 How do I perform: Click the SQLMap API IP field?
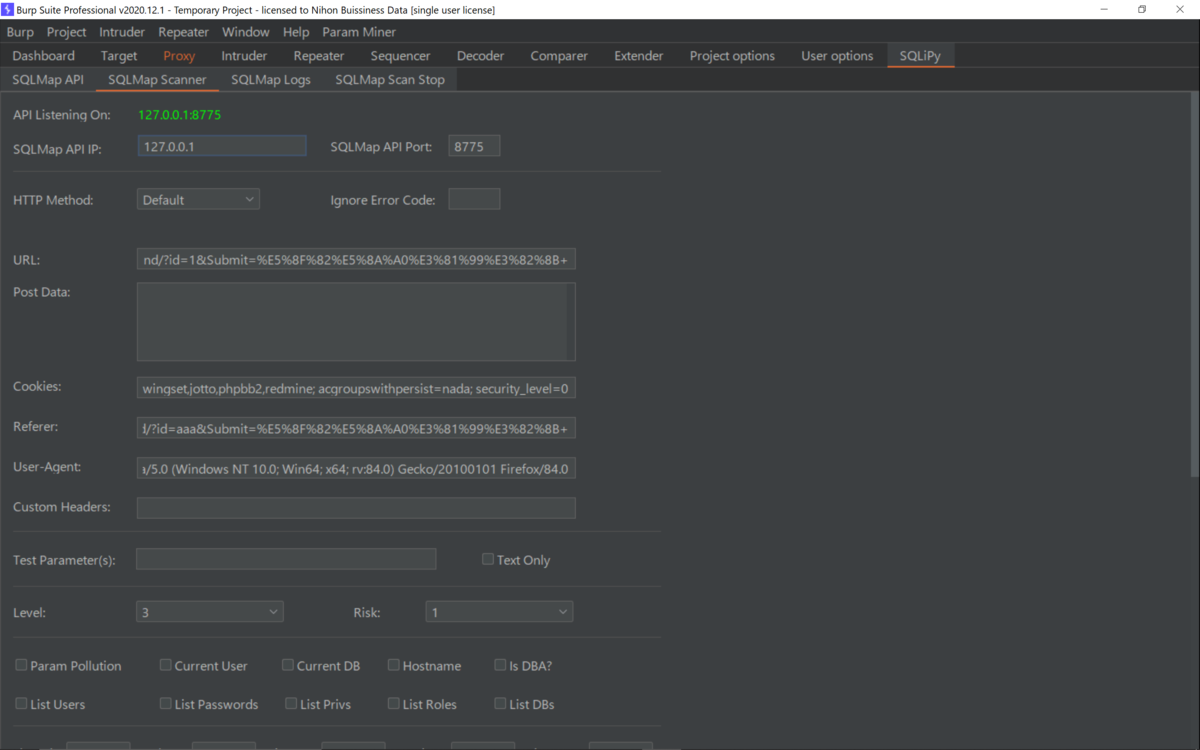click(221, 147)
